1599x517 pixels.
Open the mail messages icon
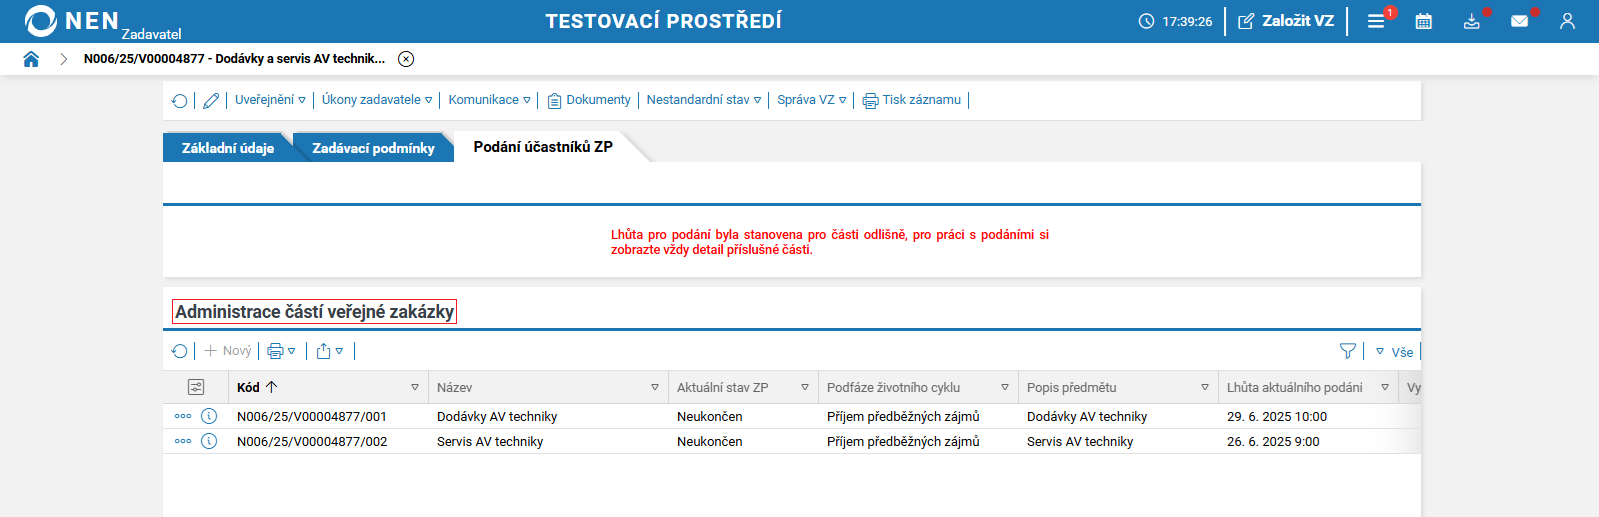click(1520, 21)
